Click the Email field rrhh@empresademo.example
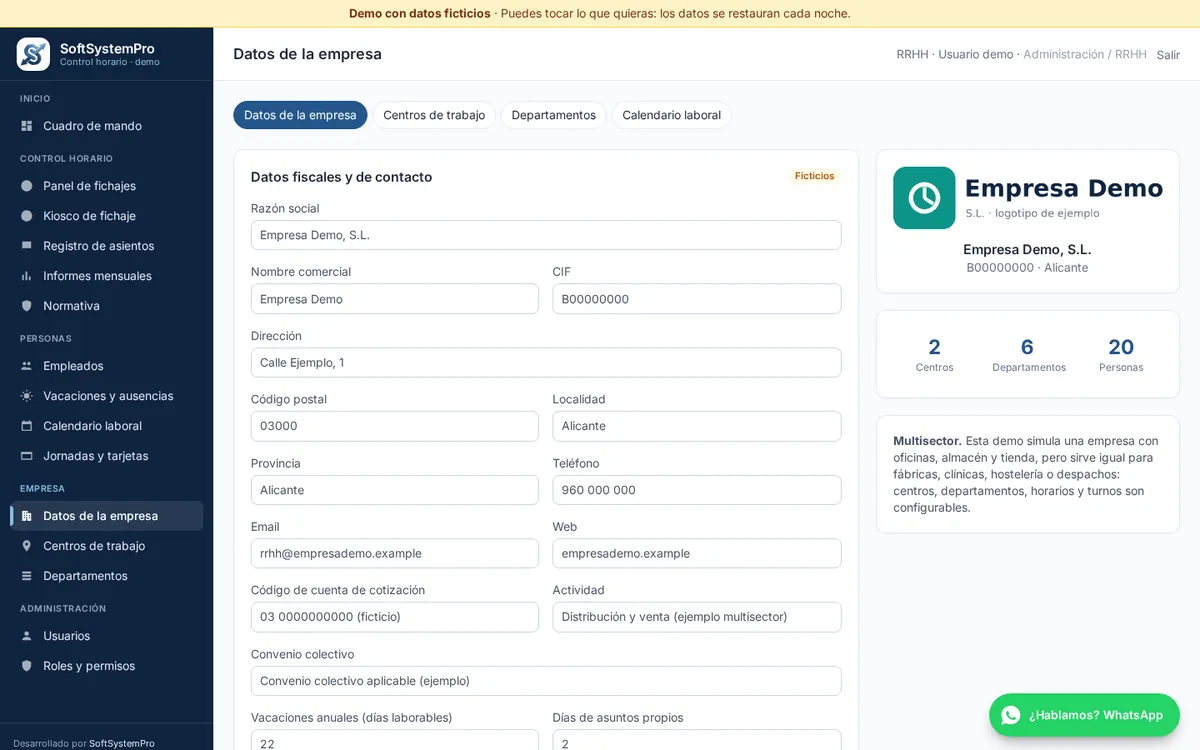Screen dimensions: 1200x750 click(x=395, y=553)
